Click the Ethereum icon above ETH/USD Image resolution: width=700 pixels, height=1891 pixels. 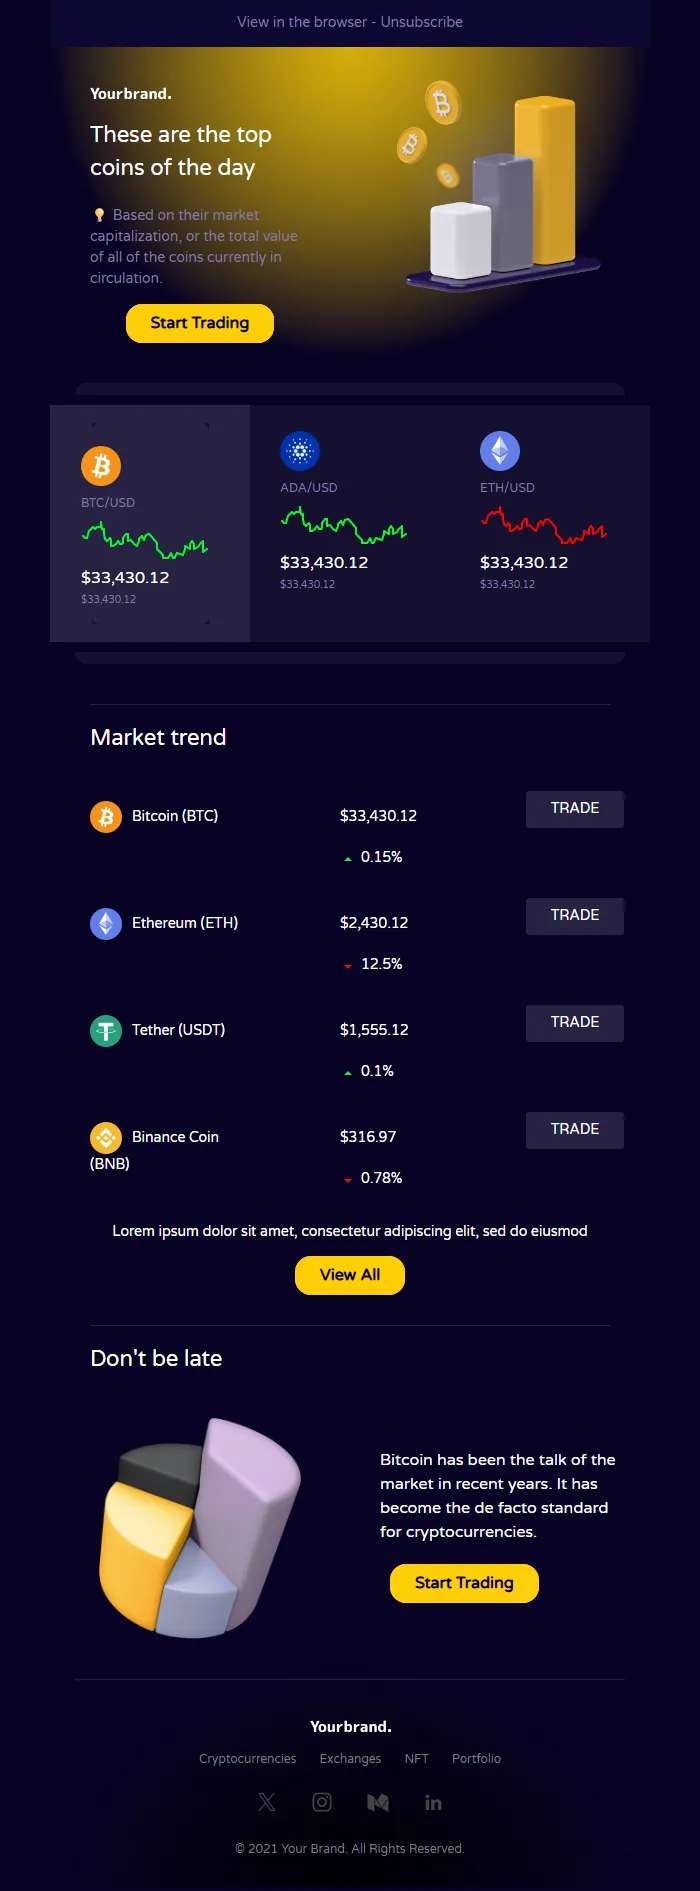500,451
